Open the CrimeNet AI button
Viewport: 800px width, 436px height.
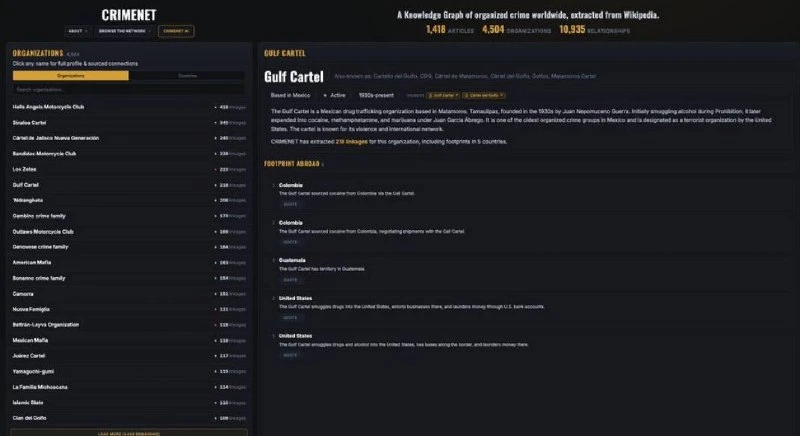[x=176, y=31]
